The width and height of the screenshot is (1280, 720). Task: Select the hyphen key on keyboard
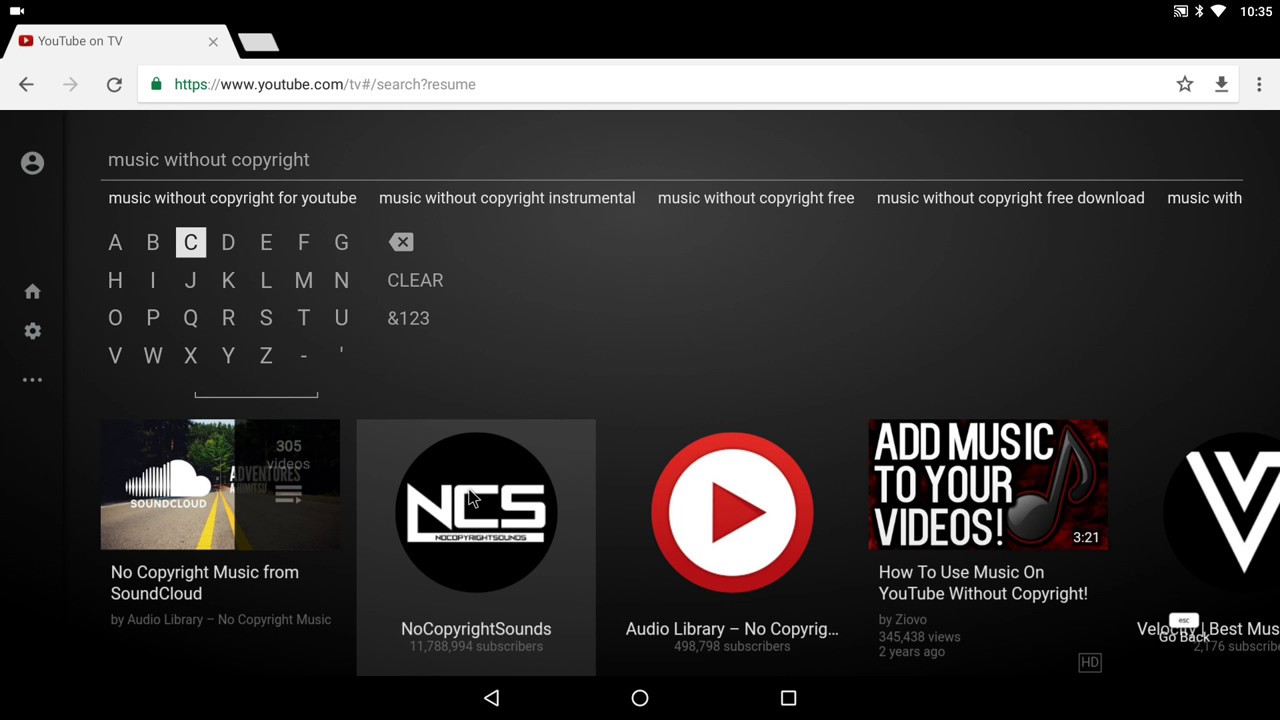(304, 356)
